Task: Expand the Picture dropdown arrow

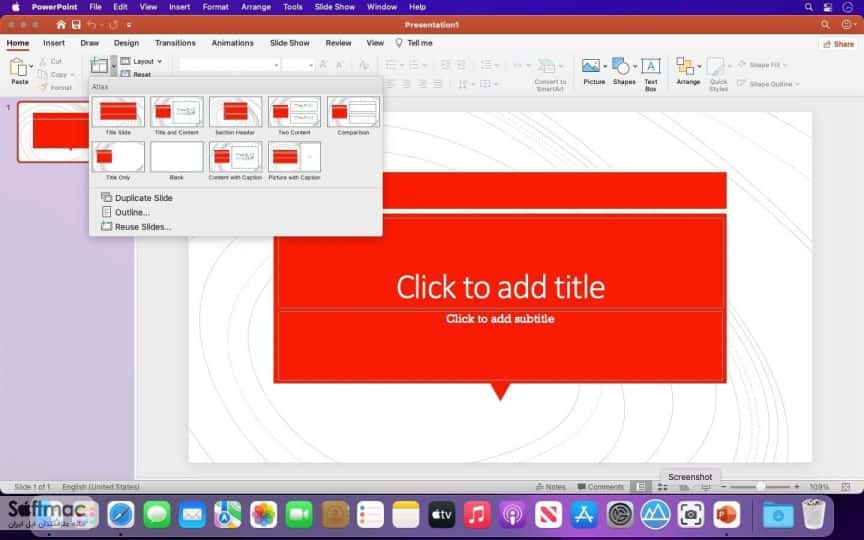Action: click(604, 66)
